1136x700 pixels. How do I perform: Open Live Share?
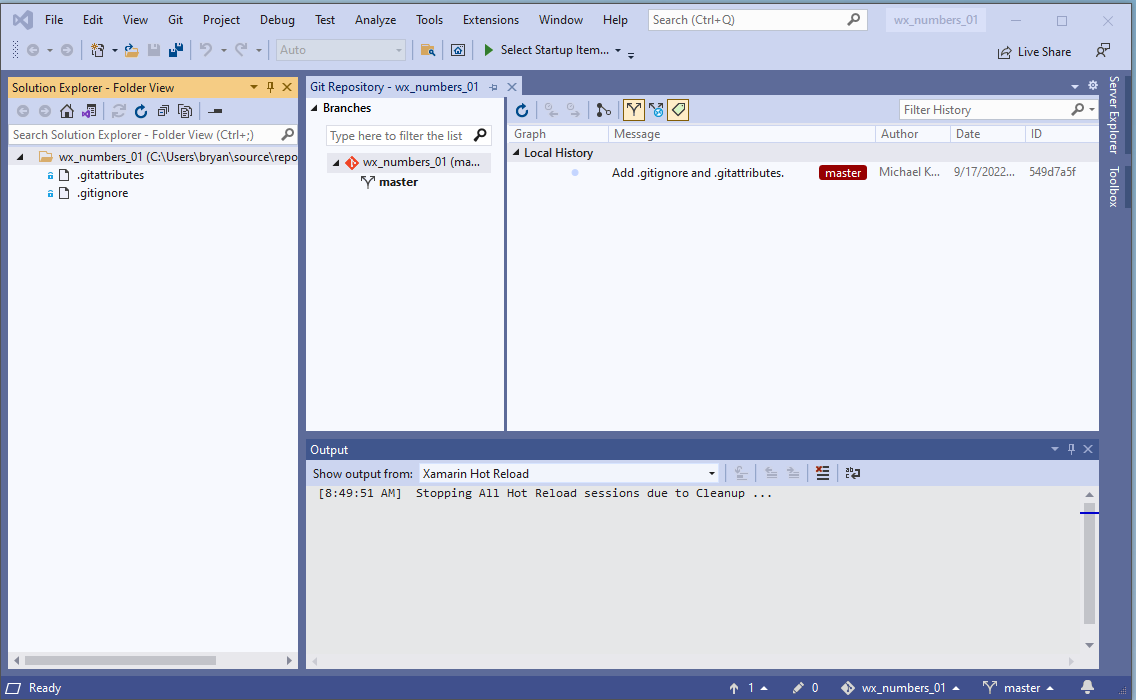pos(1034,51)
